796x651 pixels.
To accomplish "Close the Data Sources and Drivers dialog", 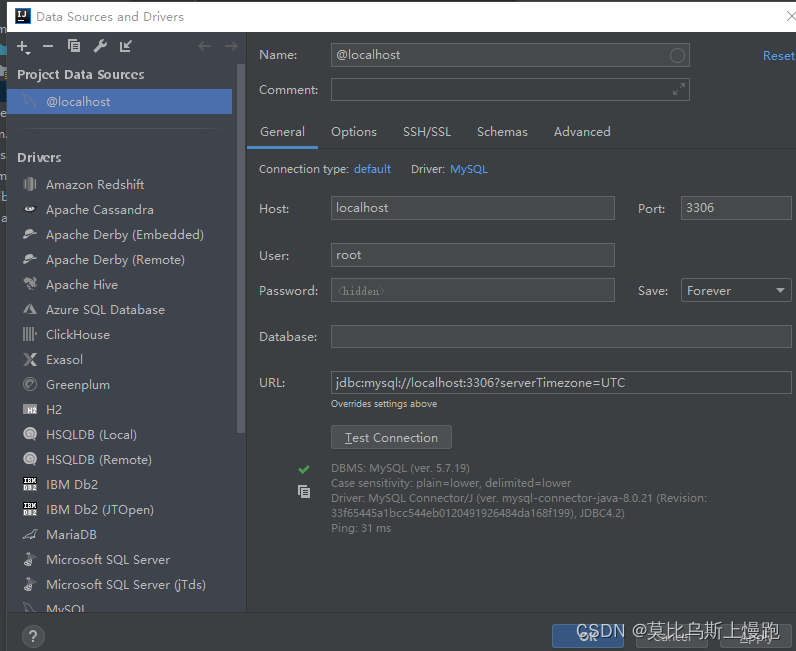I will click(x=790, y=16).
